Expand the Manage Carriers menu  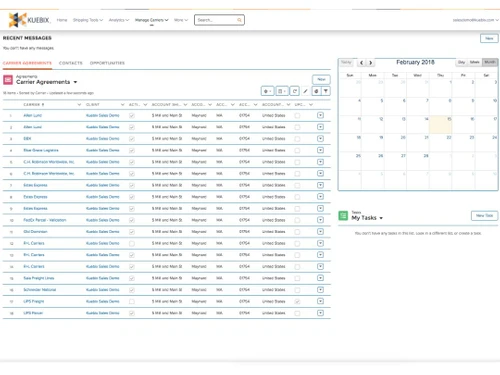pyautogui.click(x=152, y=20)
